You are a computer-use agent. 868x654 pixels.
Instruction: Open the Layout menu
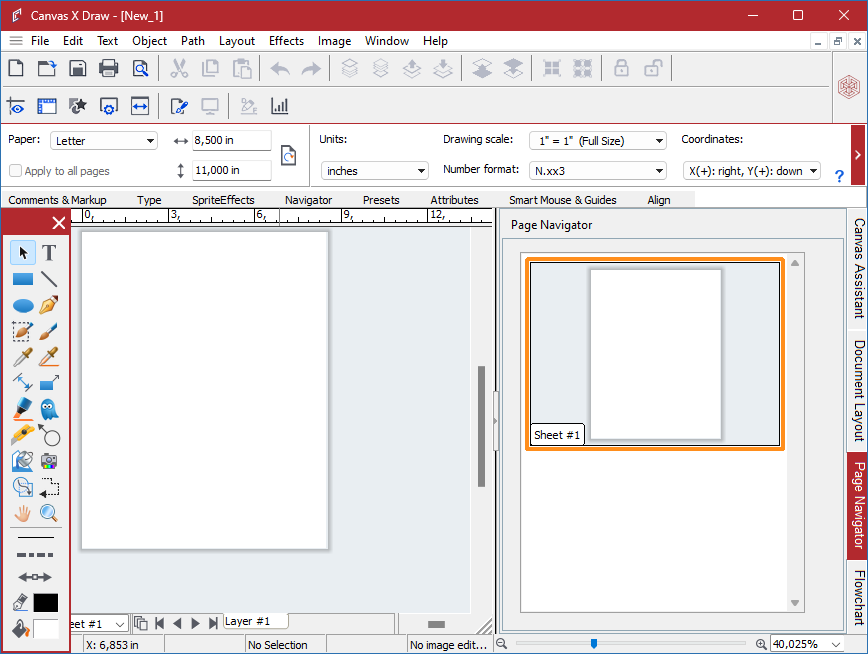tap(237, 40)
